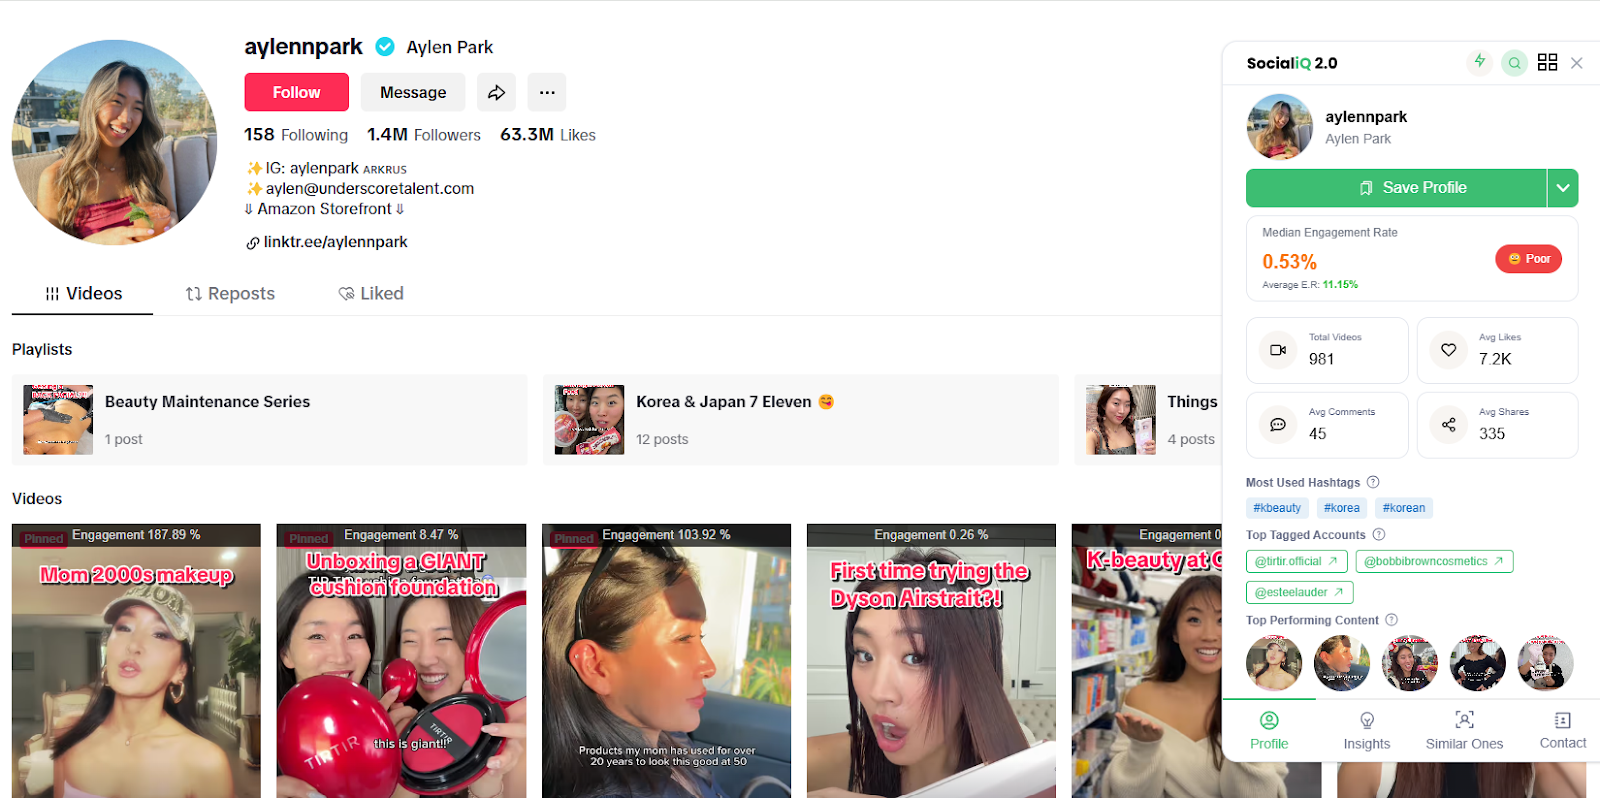The width and height of the screenshot is (1600, 798).
Task: Switch to the Reposts tab
Action: coord(230,293)
